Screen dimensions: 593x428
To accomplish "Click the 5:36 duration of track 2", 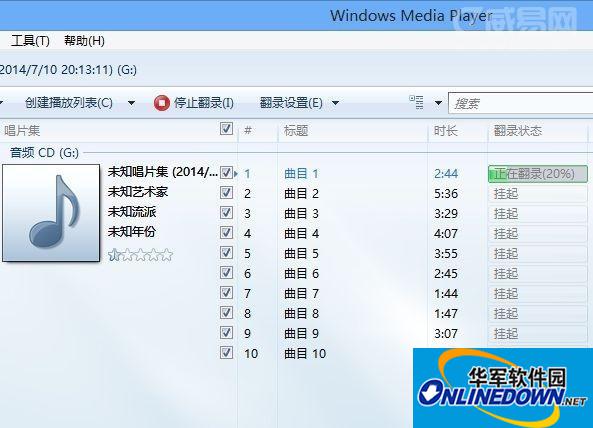I will coord(446,194).
